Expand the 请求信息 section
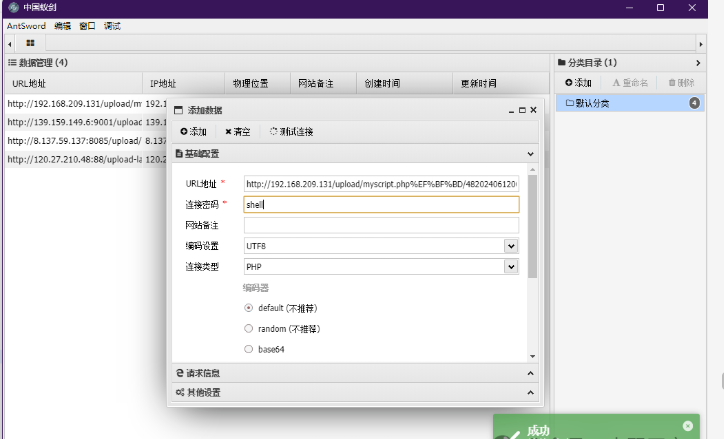This screenshot has width=724, height=439. [x=531, y=373]
